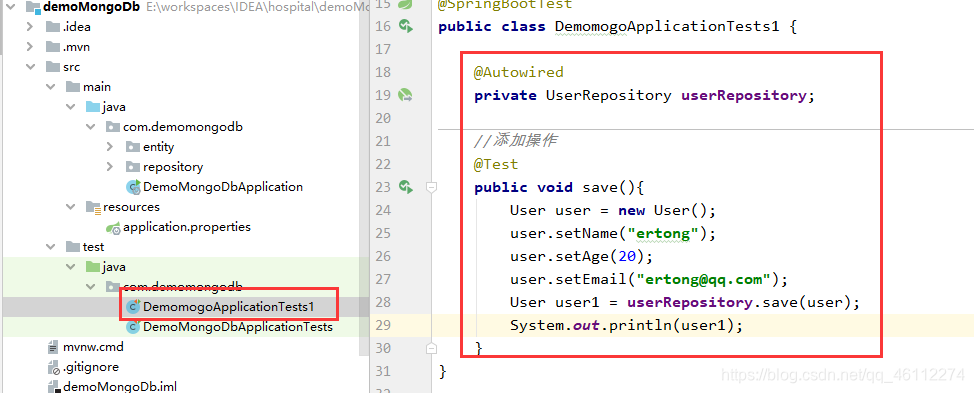974x393 pixels.
Task: Open application.properties file
Action: [x=187, y=227]
